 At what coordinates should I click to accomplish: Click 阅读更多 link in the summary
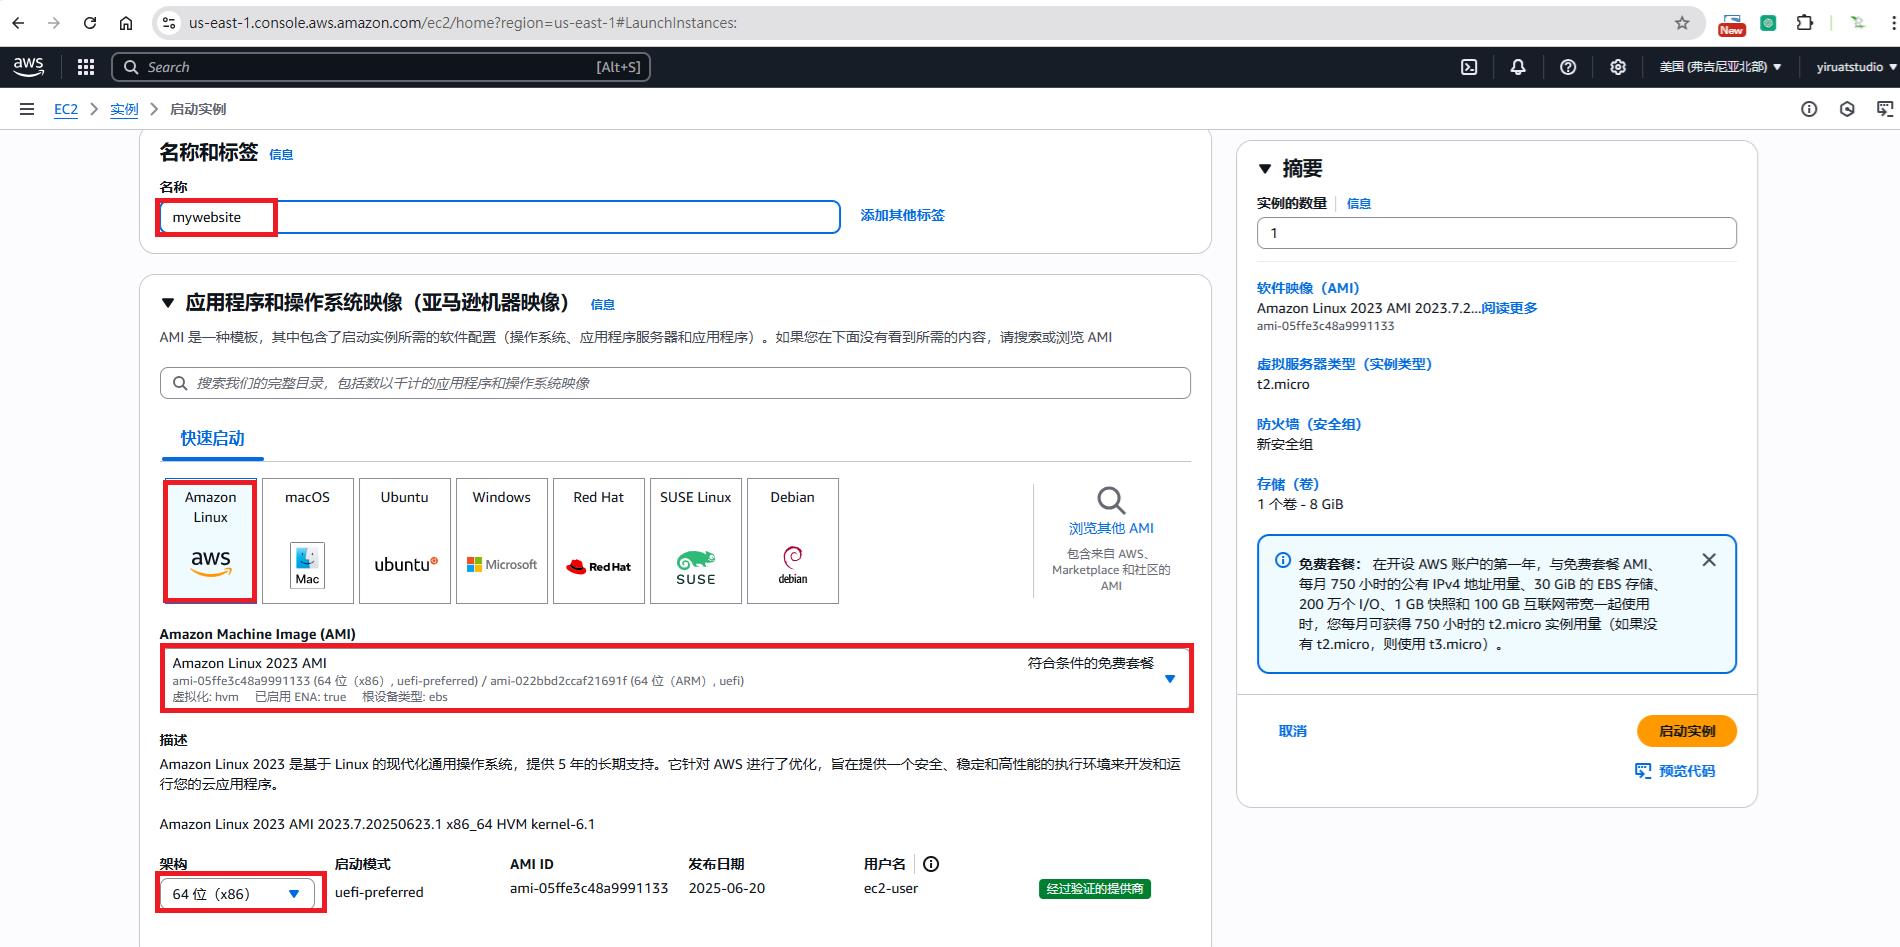coord(1510,308)
